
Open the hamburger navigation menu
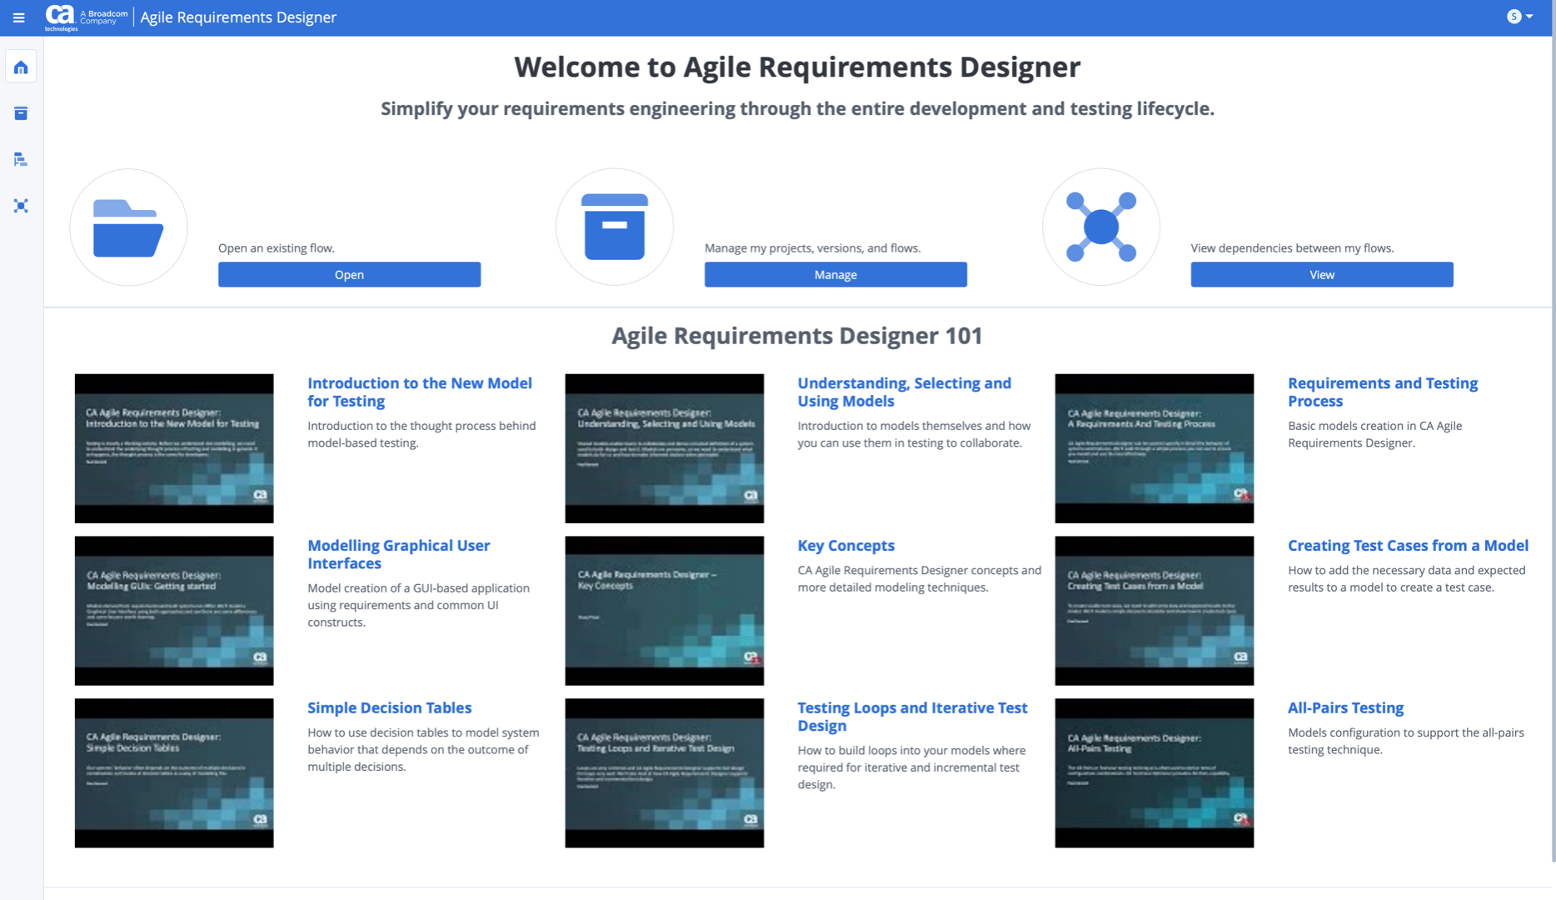(18, 16)
